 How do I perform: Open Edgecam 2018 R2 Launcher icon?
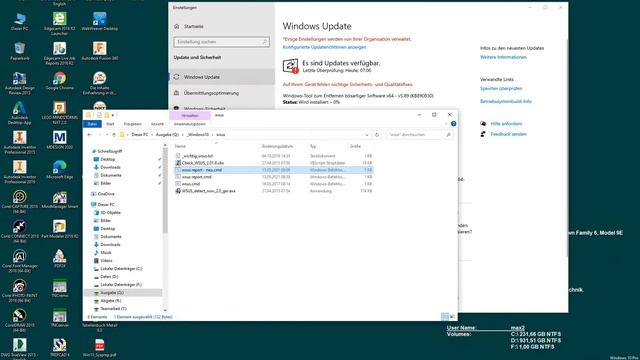coord(60,23)
